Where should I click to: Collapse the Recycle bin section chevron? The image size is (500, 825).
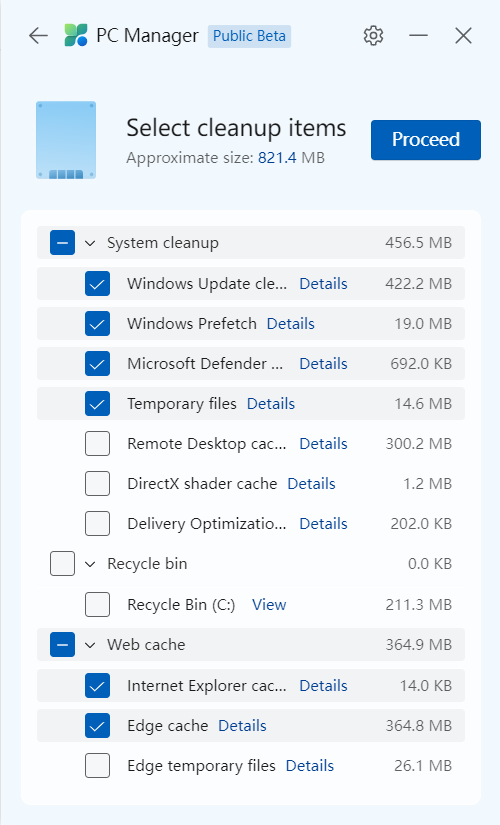coord(90,564)
